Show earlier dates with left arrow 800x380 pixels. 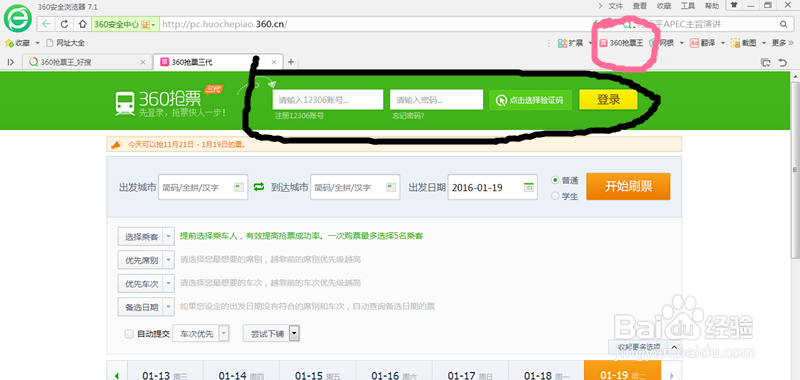pyautogui.click(x=117, y=376)
